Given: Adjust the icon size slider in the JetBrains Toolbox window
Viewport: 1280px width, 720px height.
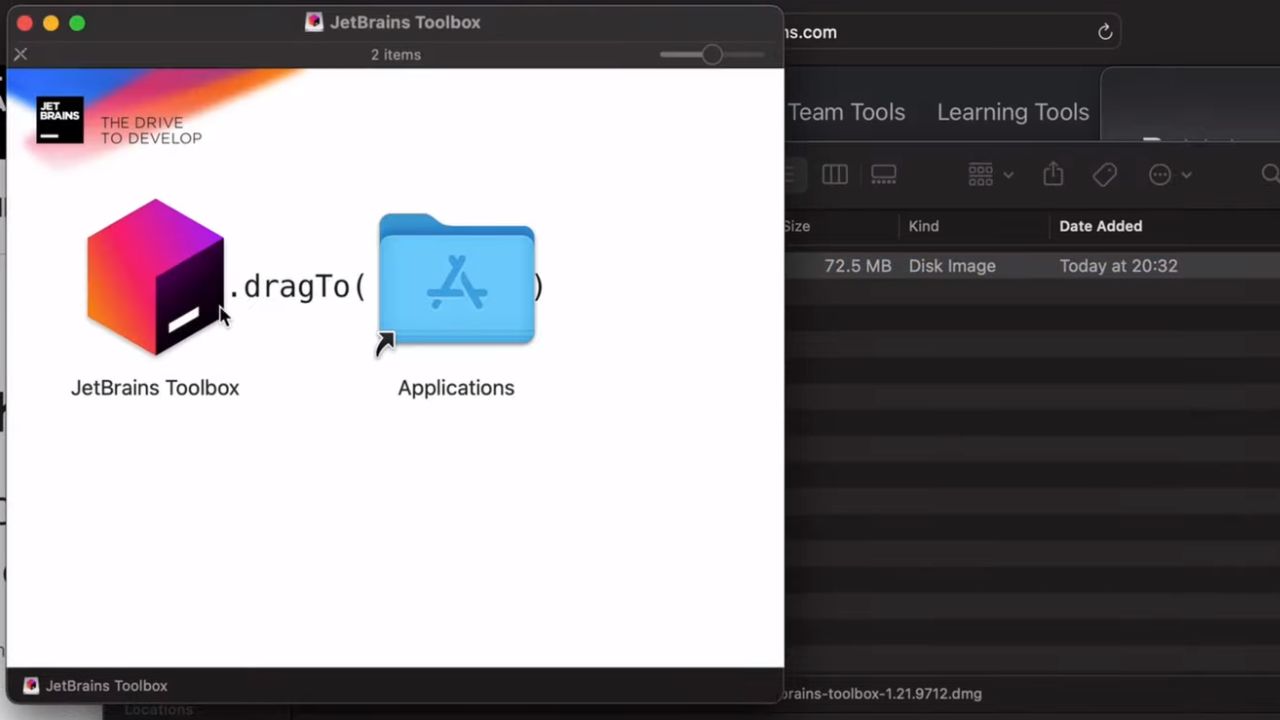Looking at the screenshot, I should (711, 54).
